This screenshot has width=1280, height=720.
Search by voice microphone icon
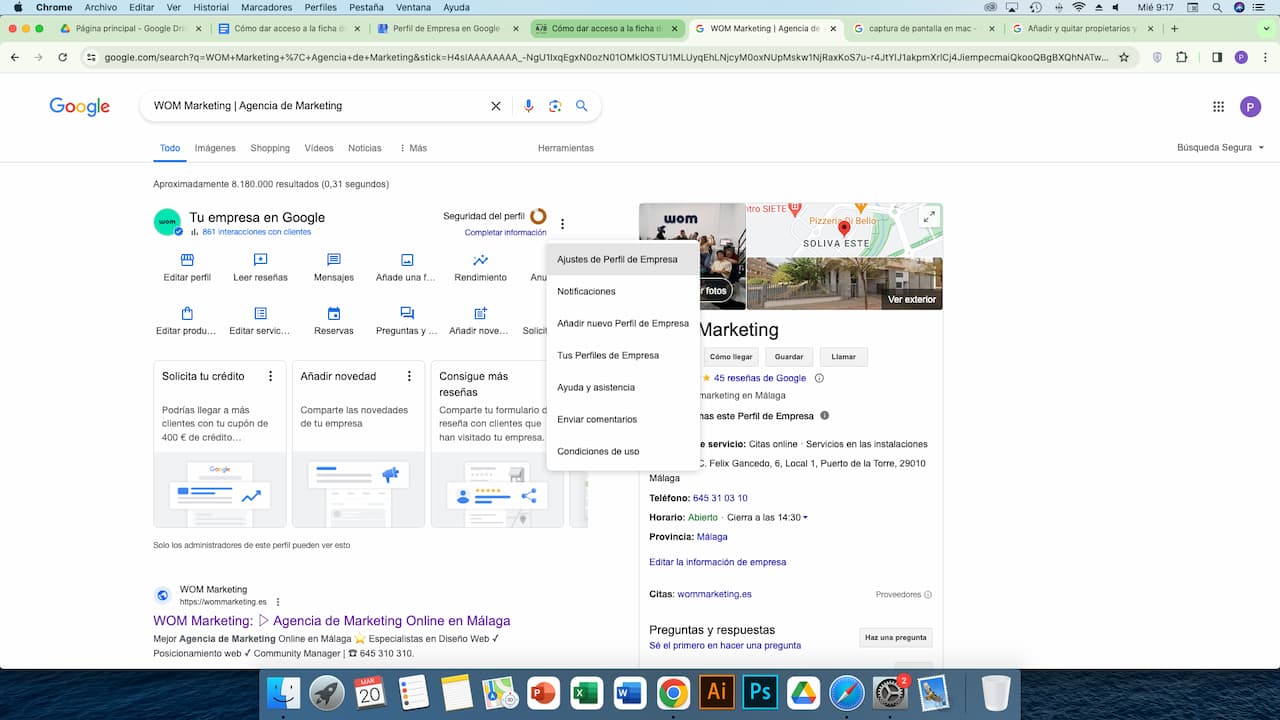click(x=528, y=106)
